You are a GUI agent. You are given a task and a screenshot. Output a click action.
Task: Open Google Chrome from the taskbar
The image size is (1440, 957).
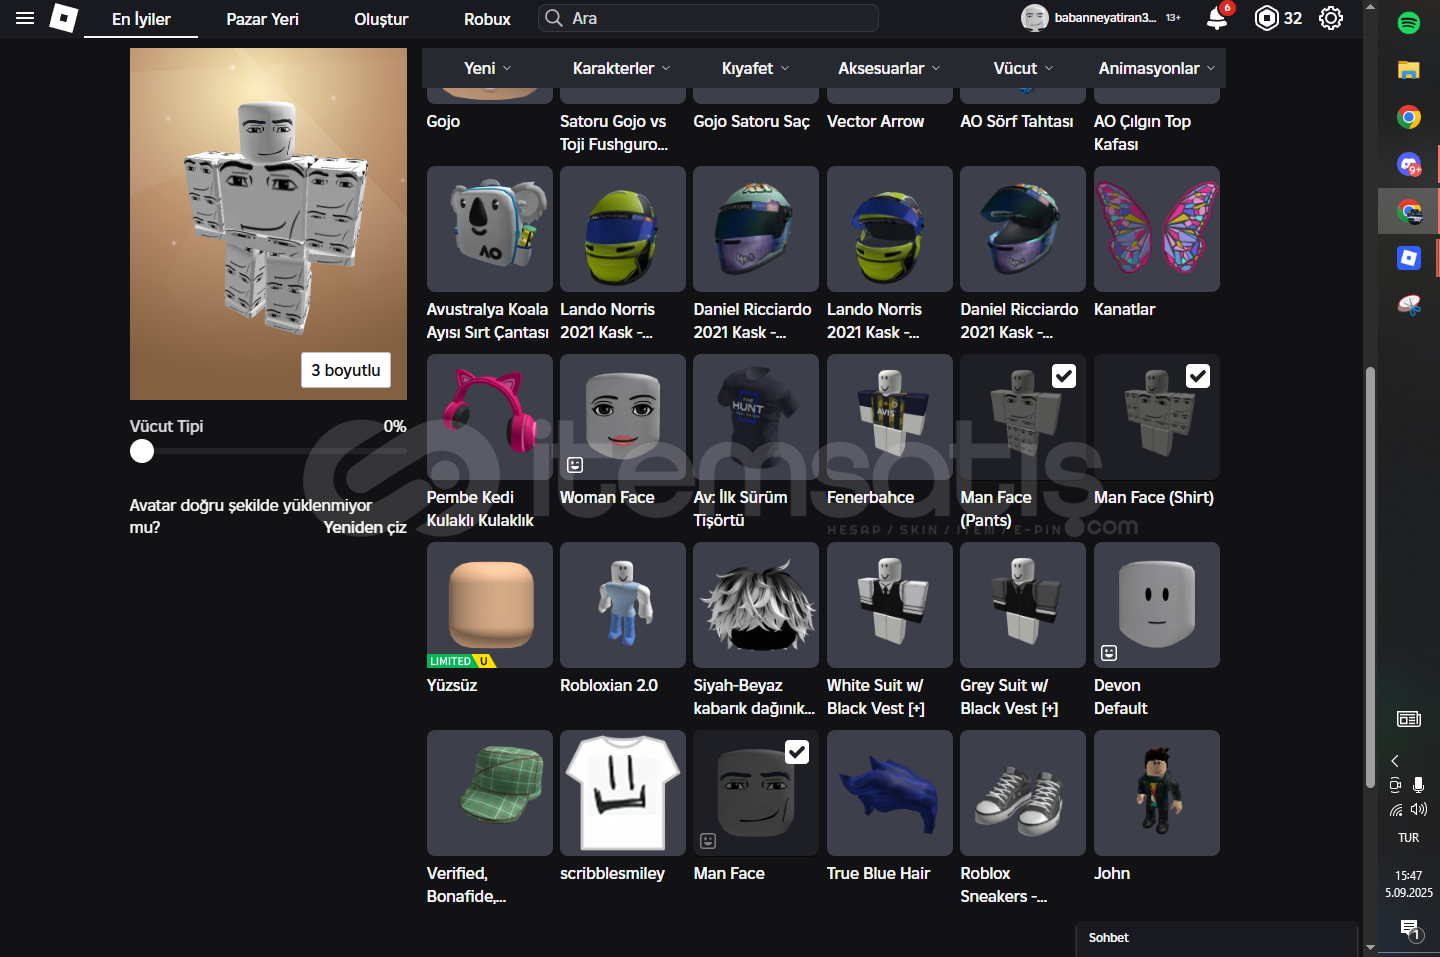click(1409, 117)
